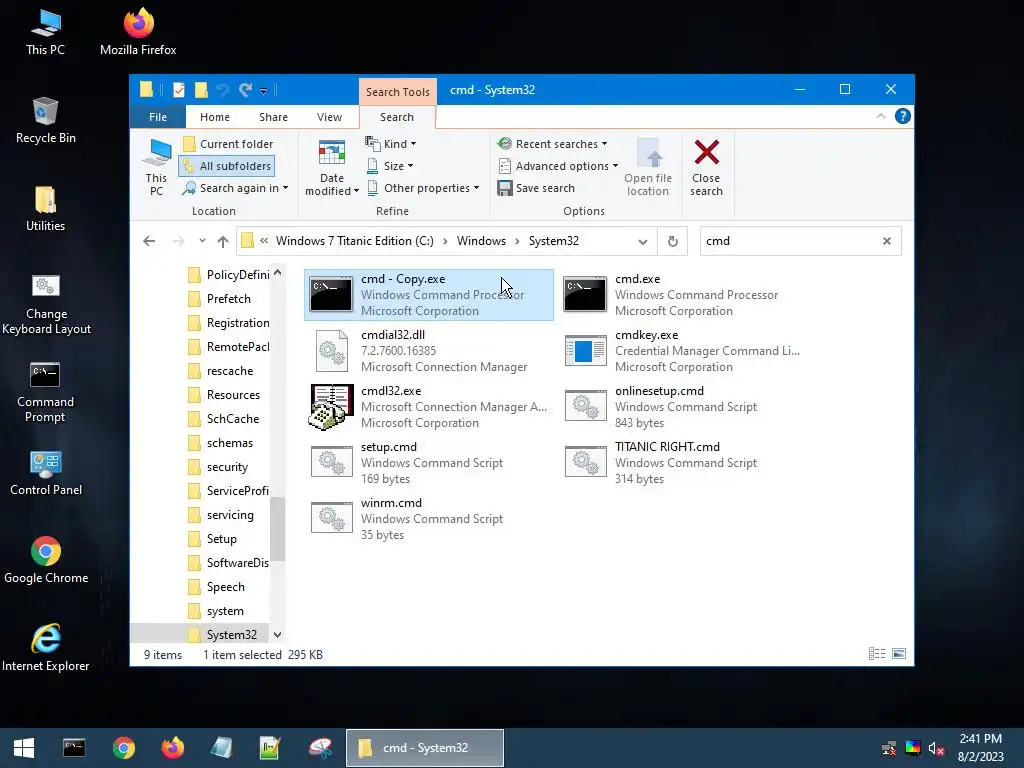Screen dimensions: 1024x768
Task: Toggle All subfolders search scope
Action: point(227,166)
